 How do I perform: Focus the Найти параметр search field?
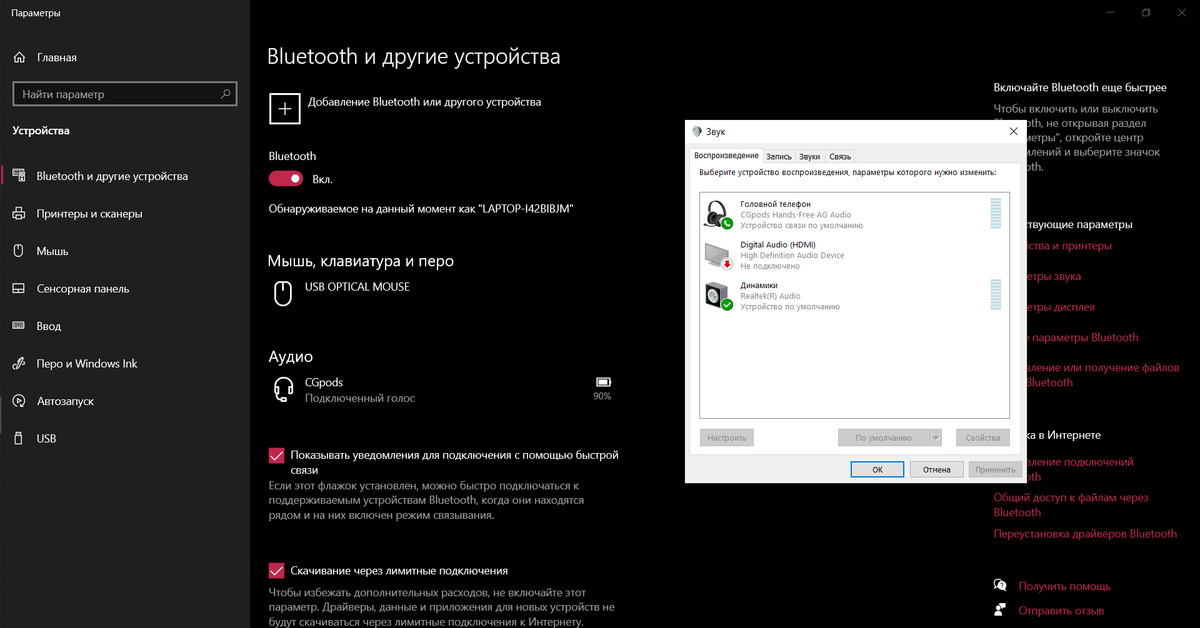[125, 94]
